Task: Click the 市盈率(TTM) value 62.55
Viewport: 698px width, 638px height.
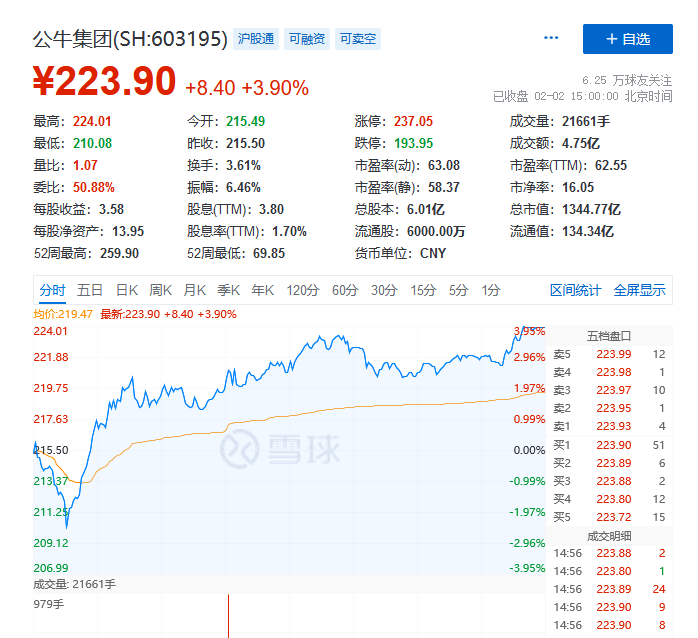Action: click(x=611, y=165)
